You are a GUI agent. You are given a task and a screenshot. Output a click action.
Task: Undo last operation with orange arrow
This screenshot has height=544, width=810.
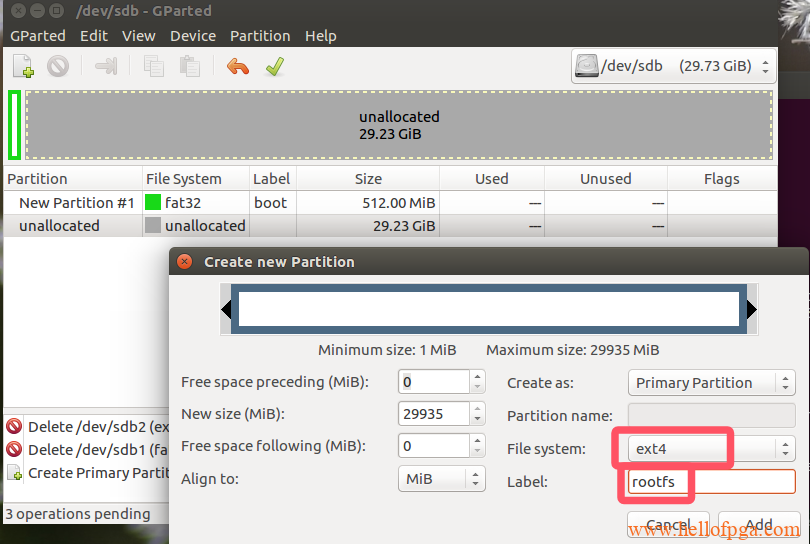point(238,66)
